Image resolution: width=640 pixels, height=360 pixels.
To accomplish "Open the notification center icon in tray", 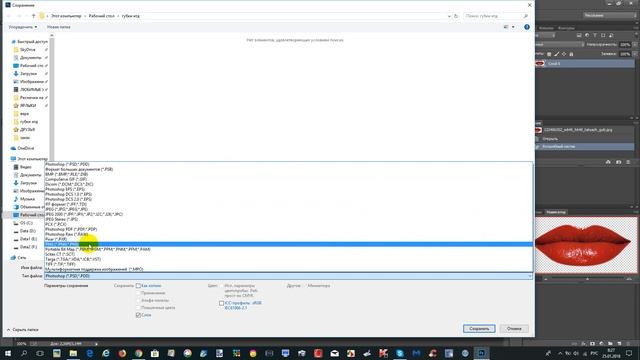I will 629,353.
